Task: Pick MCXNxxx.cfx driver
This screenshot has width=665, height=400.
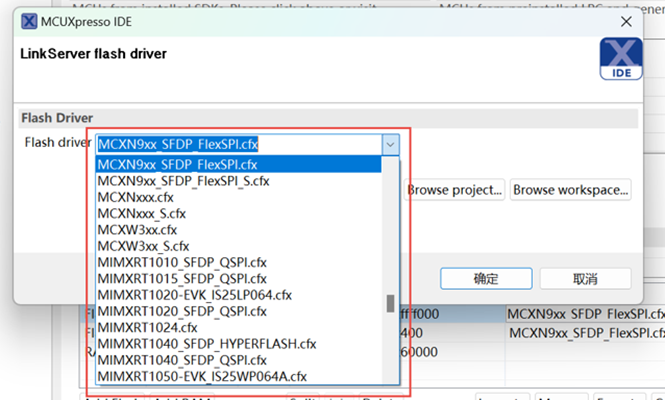Action: (x=238, y=197)
